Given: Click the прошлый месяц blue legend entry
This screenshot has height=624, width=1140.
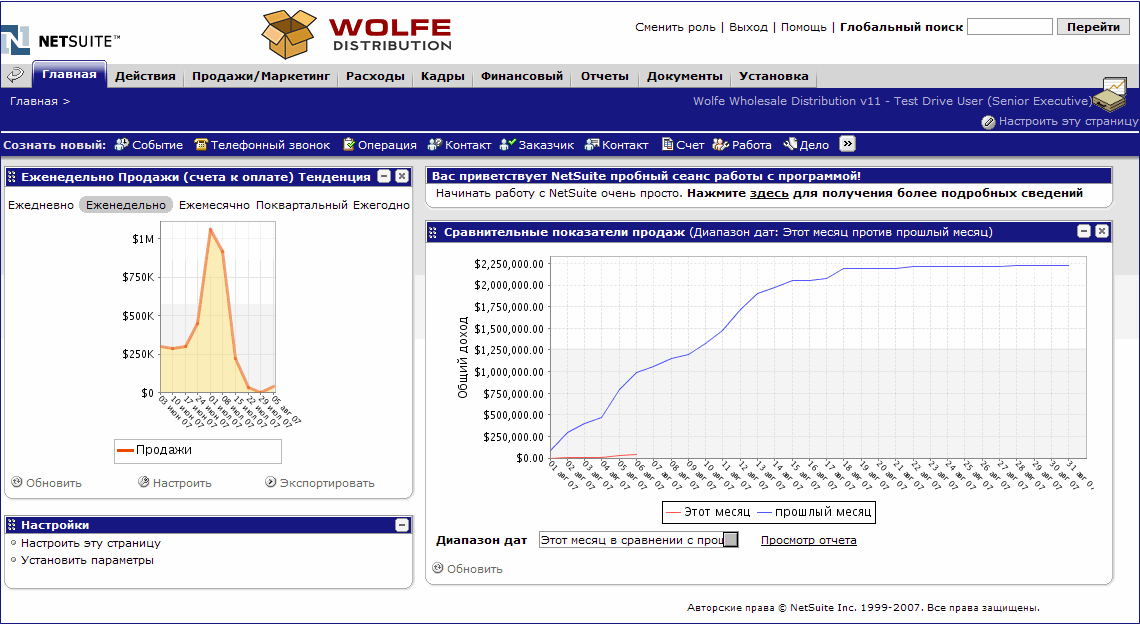Looking at the screenshot, I should pos(814,512).
